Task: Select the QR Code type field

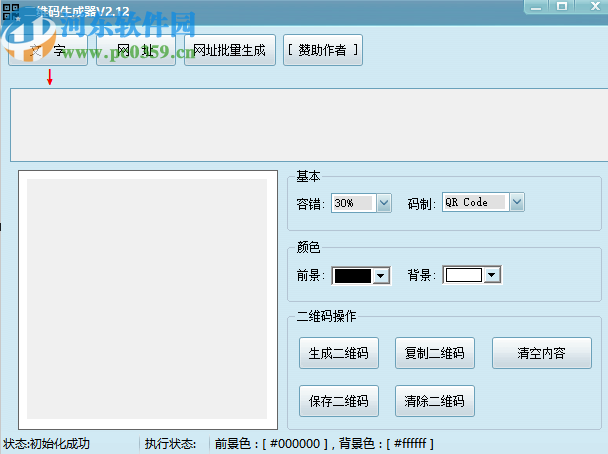Action: [476, 202]
